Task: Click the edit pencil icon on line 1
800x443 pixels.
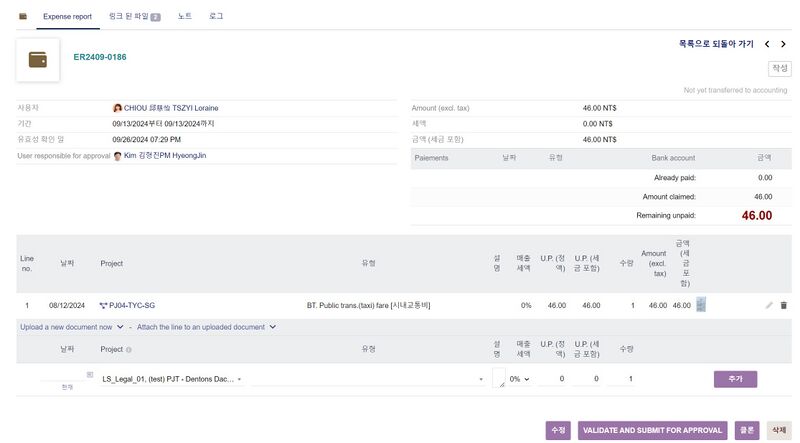Action: [769, 305]
